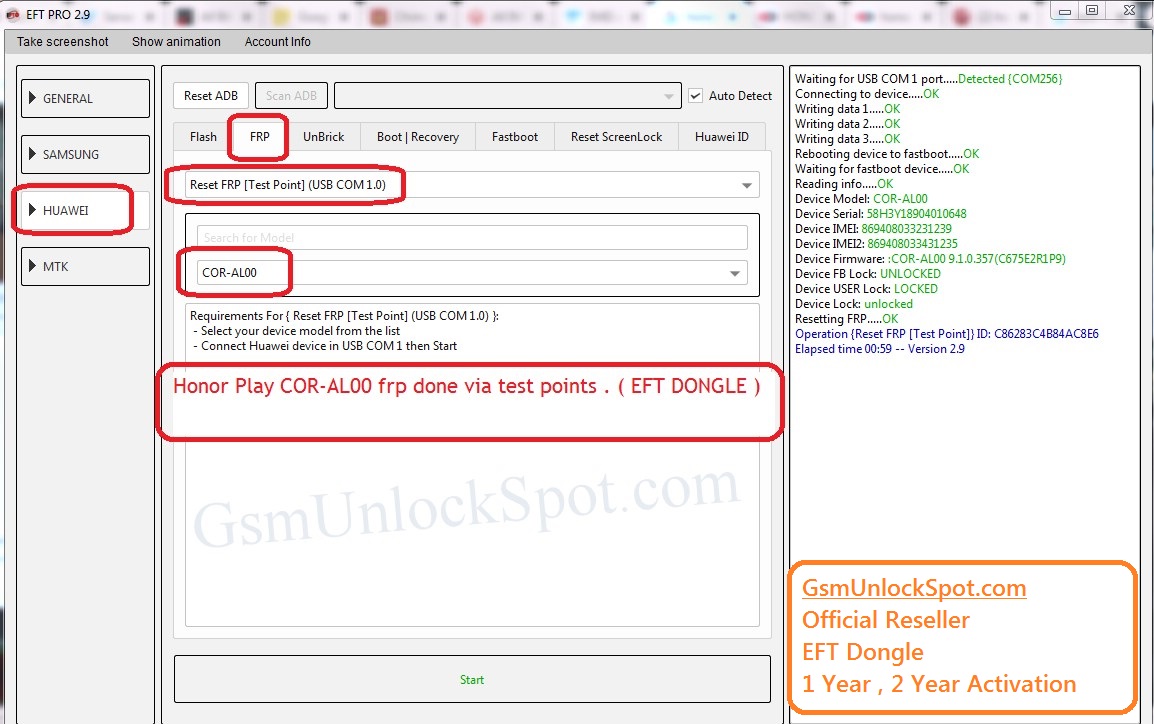
Task: Click log line 'Rebooting device to fastboot'
Action: coord(887,154)
